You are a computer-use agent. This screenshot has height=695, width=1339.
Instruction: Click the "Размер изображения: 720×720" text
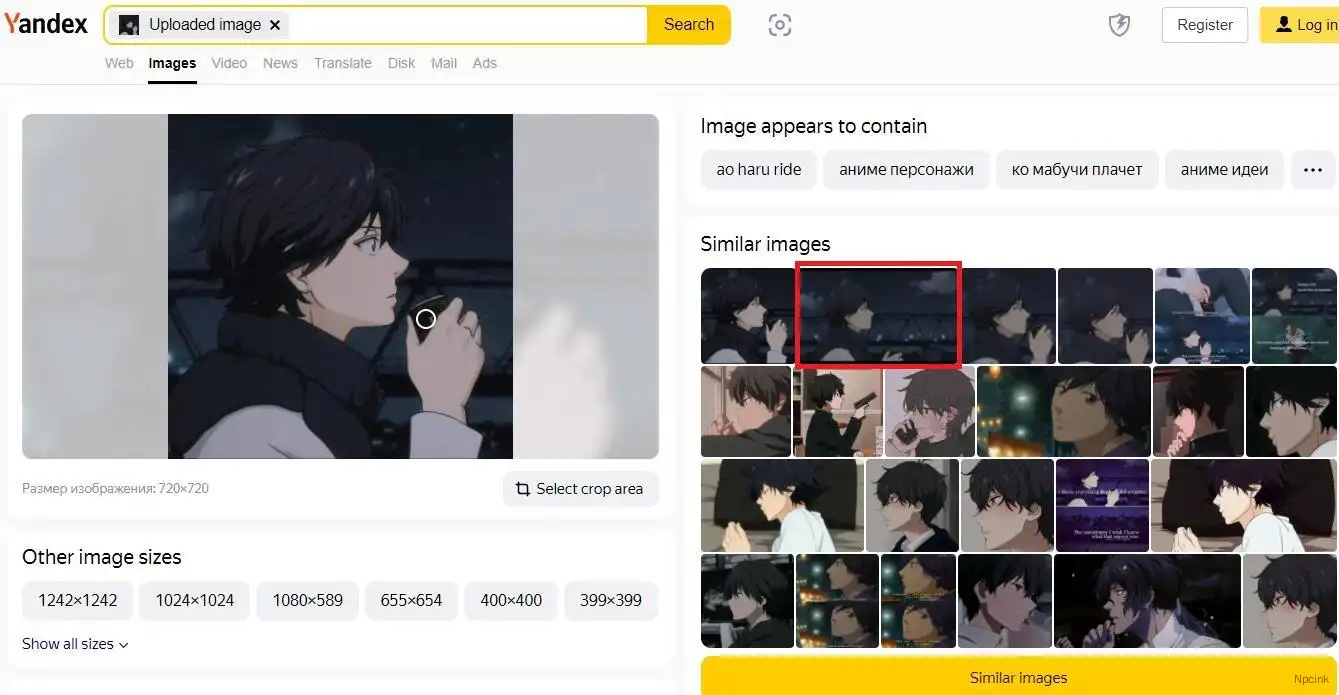click(115, 489)
